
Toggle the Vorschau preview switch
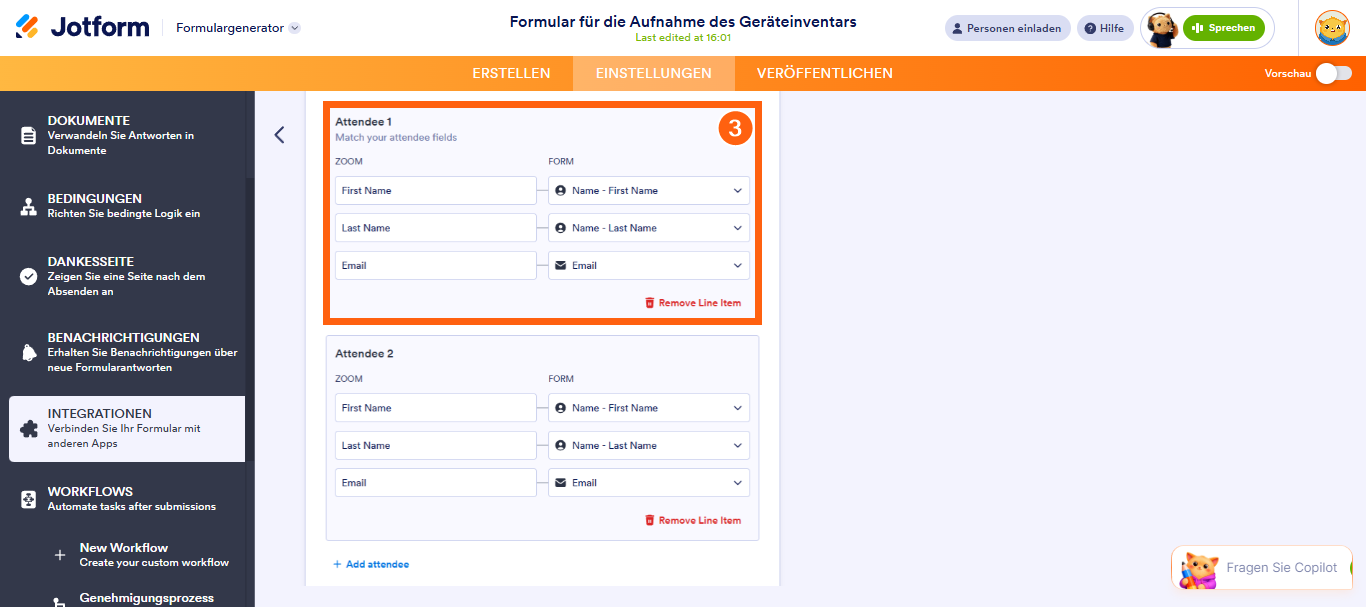coord(1334,73)
